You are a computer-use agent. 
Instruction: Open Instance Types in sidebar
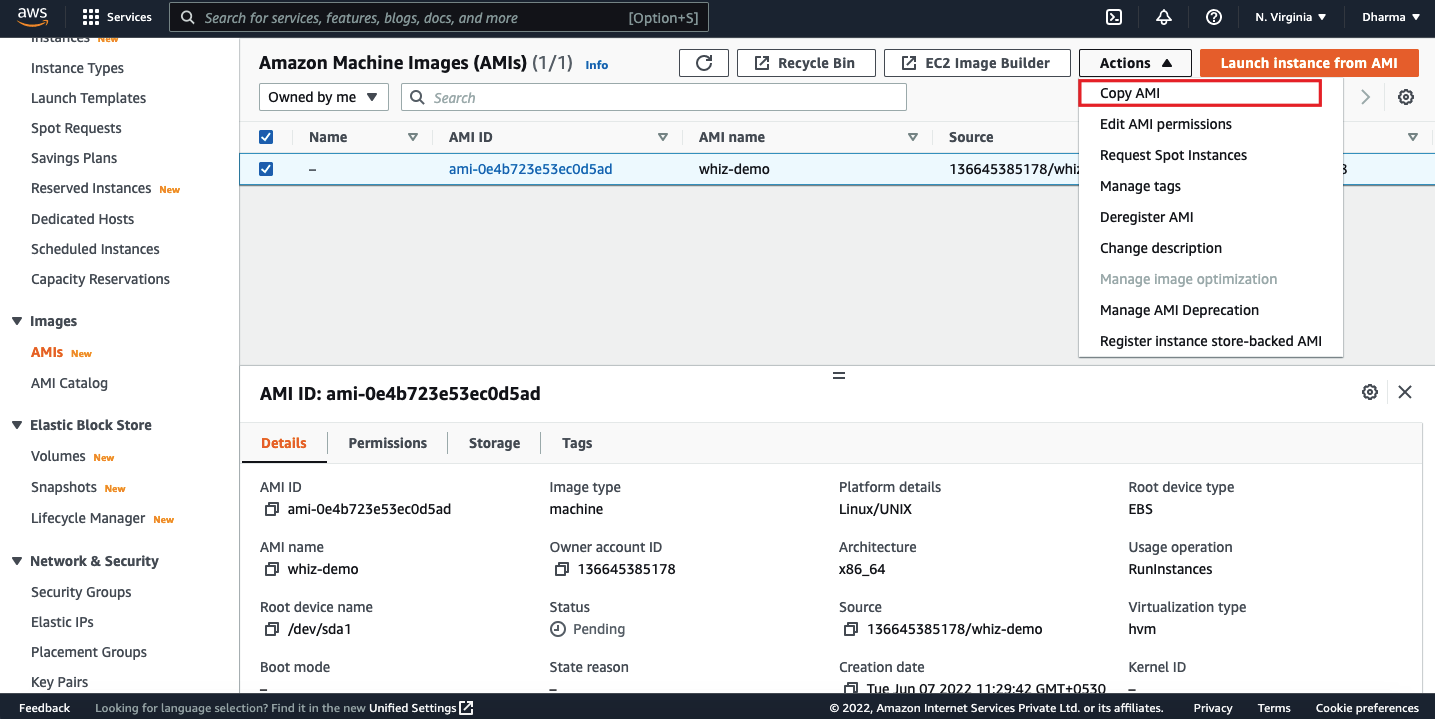click(77, 68)
